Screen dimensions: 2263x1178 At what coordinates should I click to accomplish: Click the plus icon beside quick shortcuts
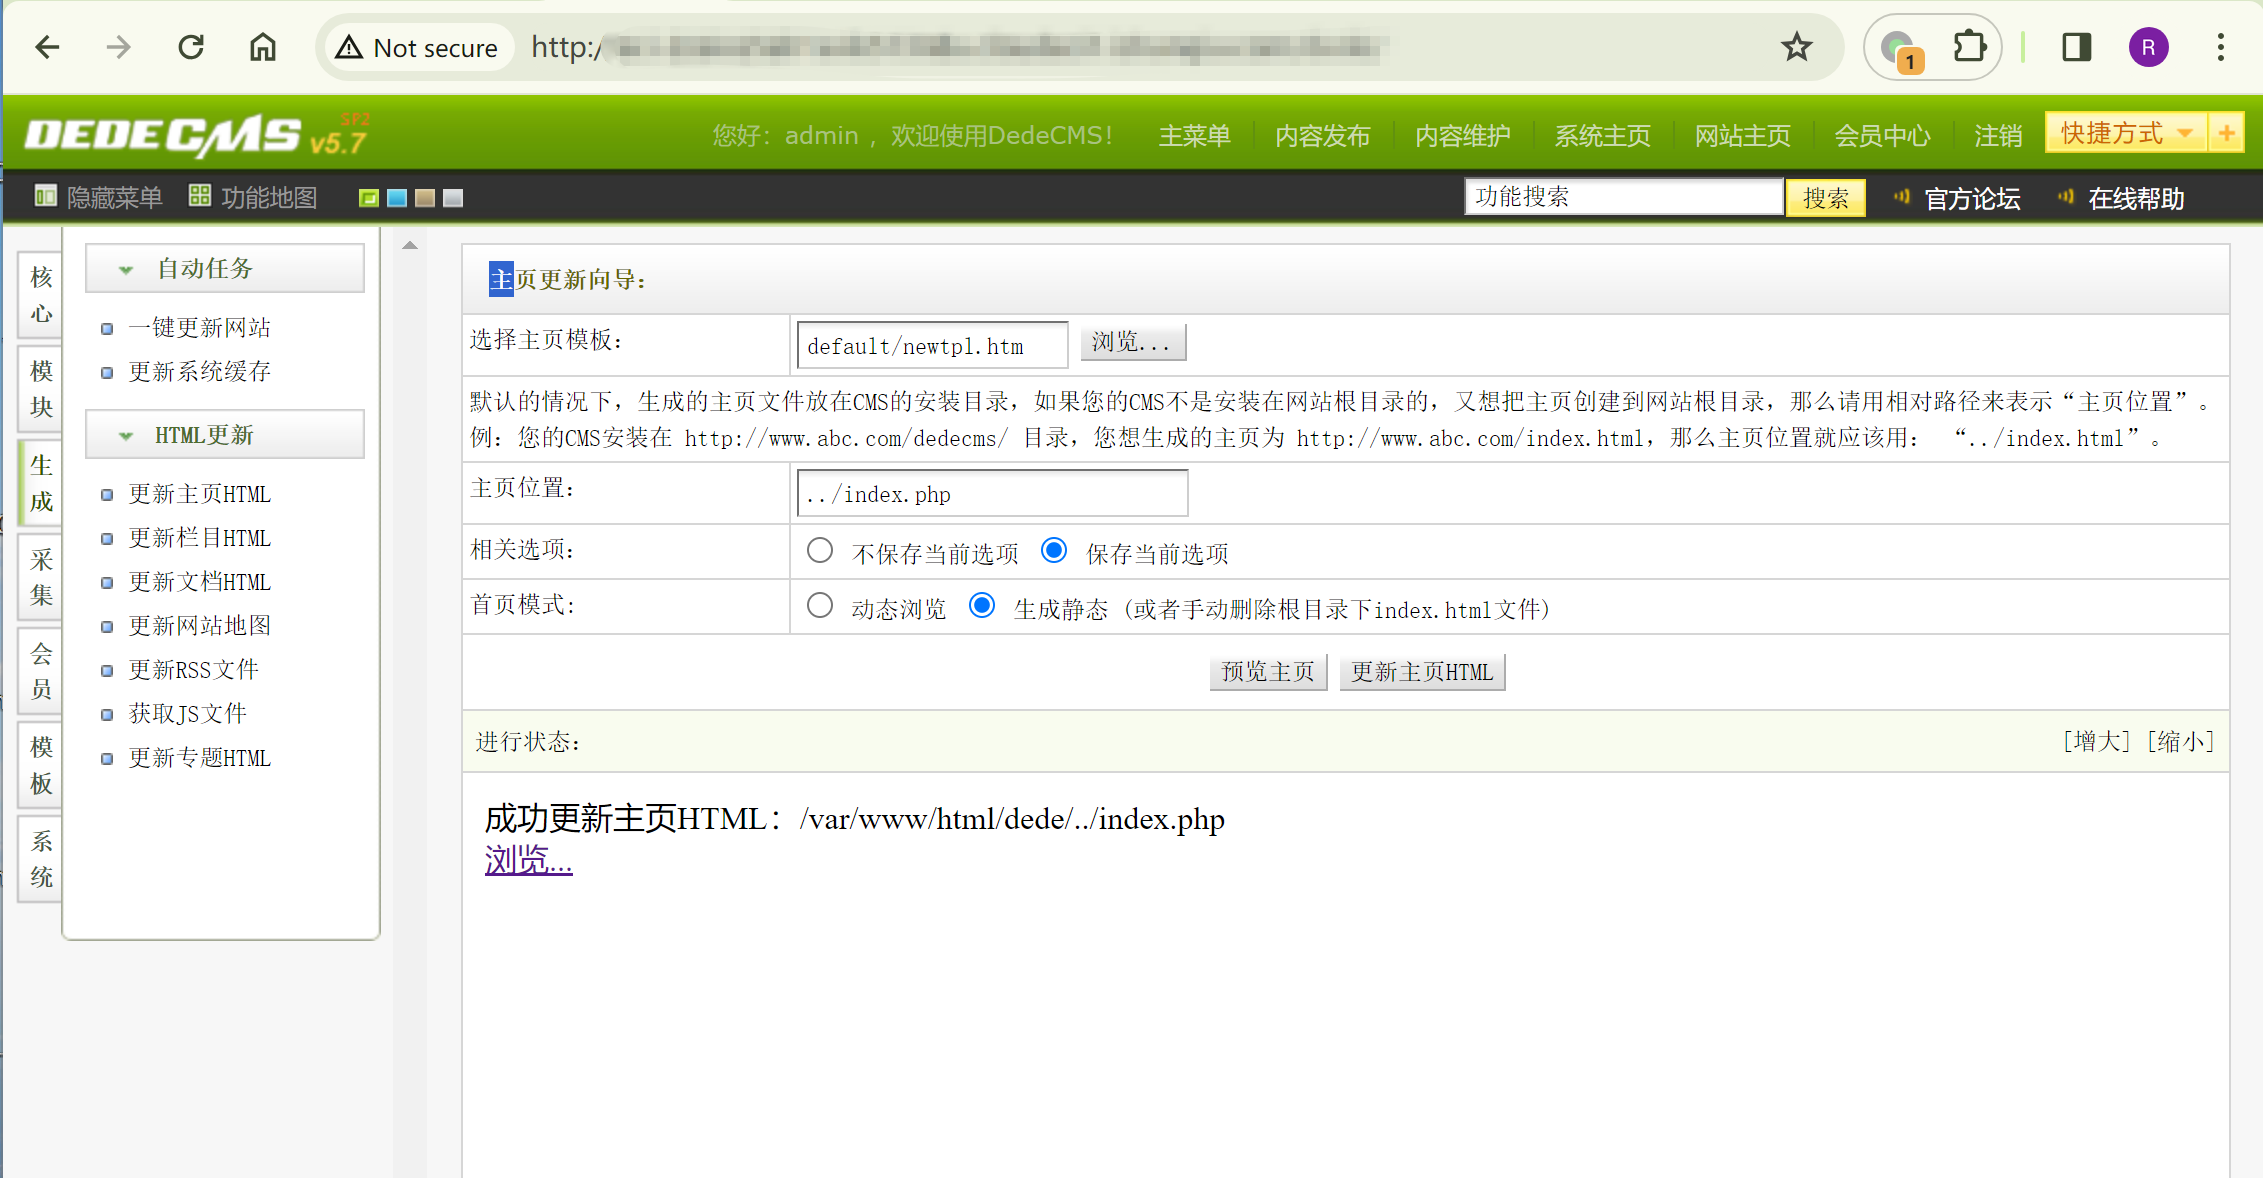click(2226, 133)
